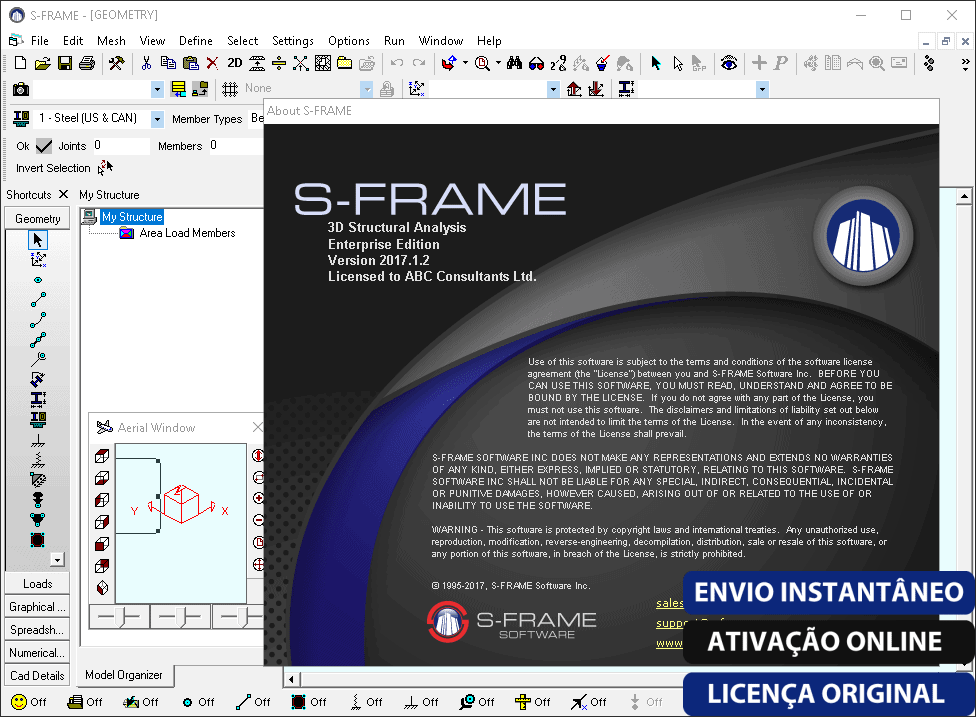The height and width of the screenshot is (717, 976).
Task: Expand toolbar overflow chevron at right
Action: tap(965, 63)
